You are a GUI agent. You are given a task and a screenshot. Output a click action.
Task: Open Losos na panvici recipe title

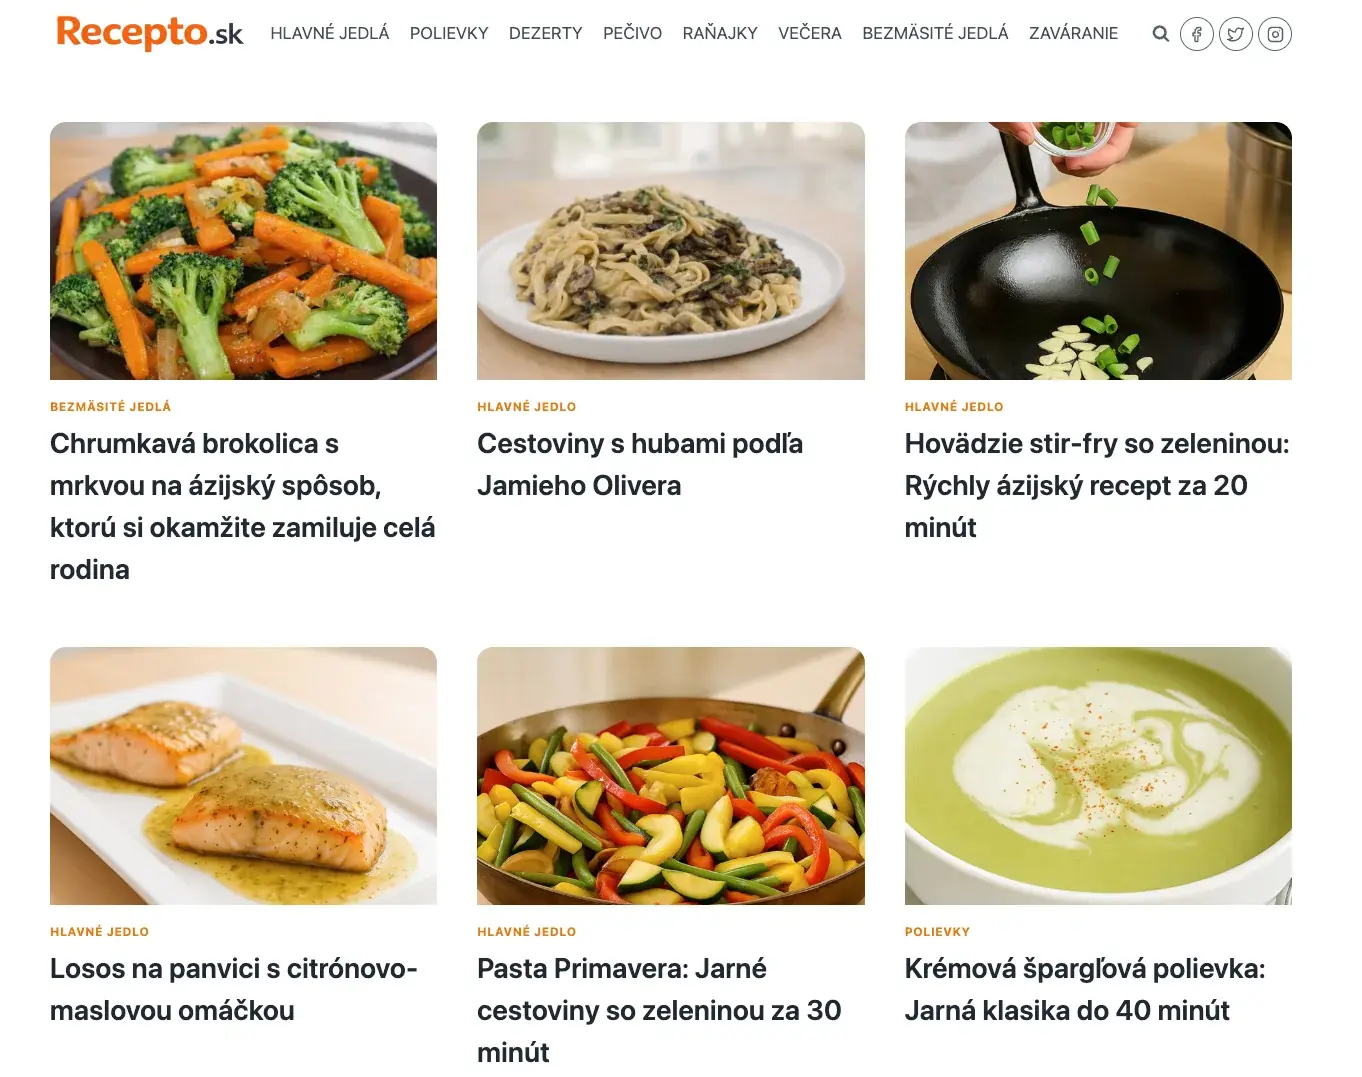(x=234, y=989)
